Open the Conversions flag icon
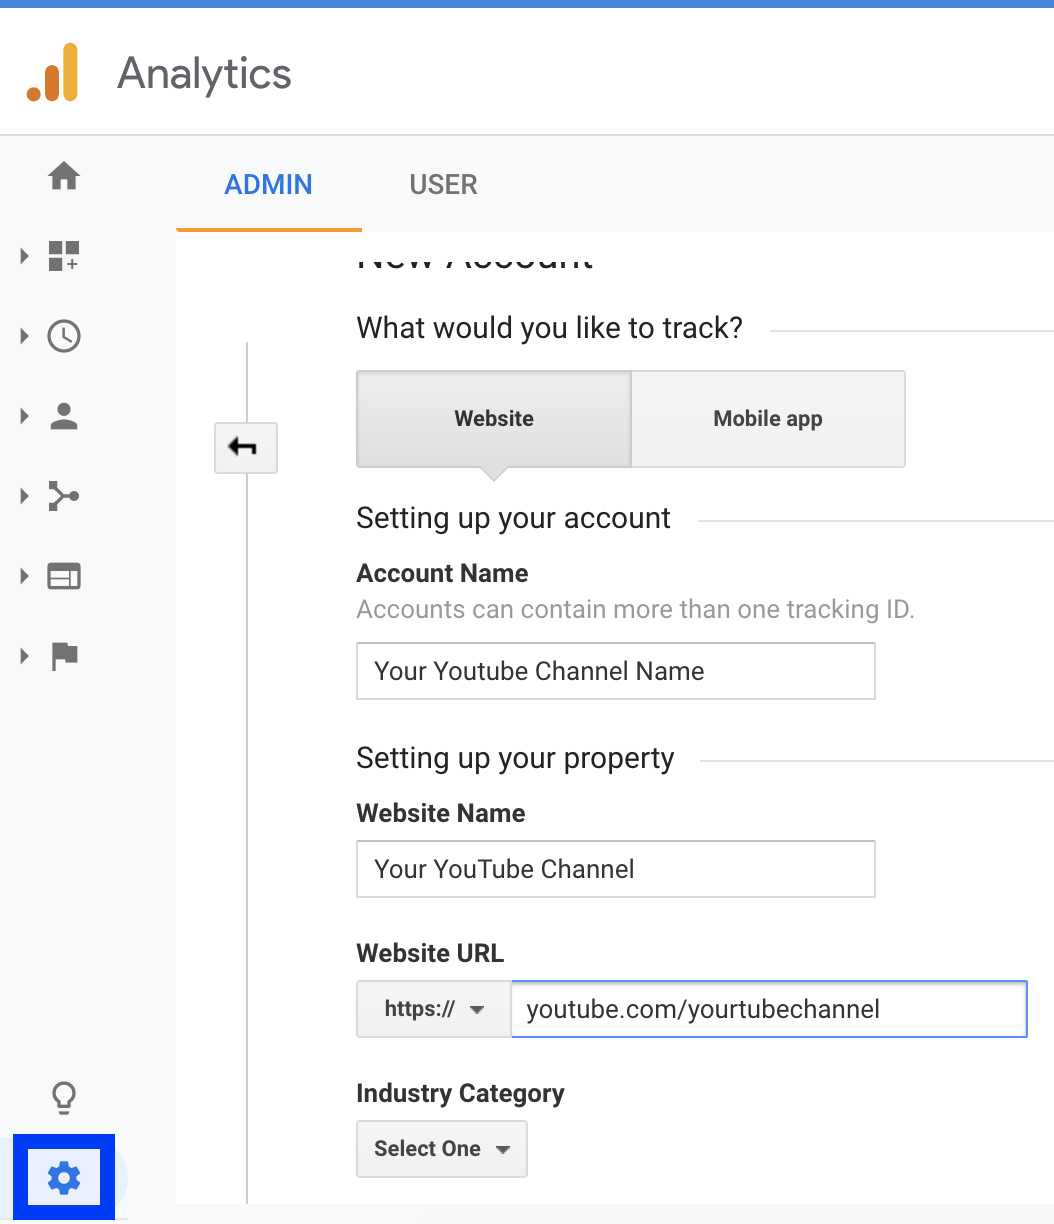Screen dimensions: 1054x1224 tap(64, 656)
